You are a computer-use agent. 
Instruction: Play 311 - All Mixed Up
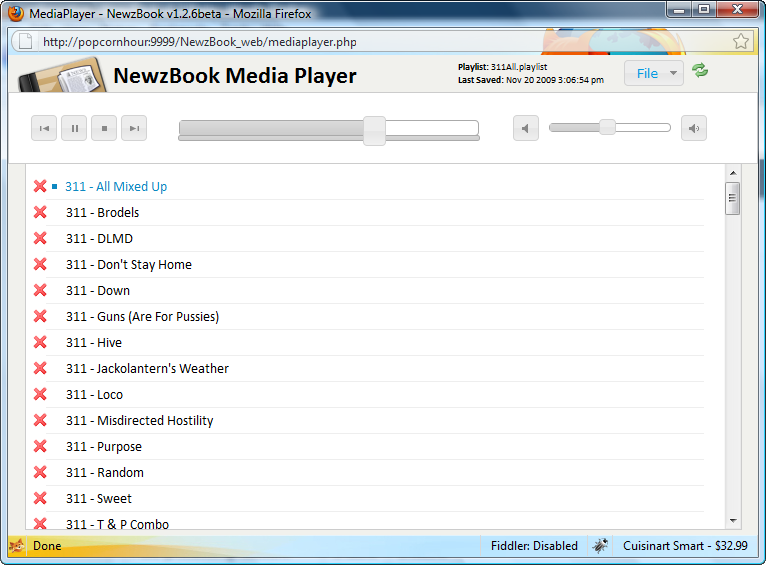116,187
